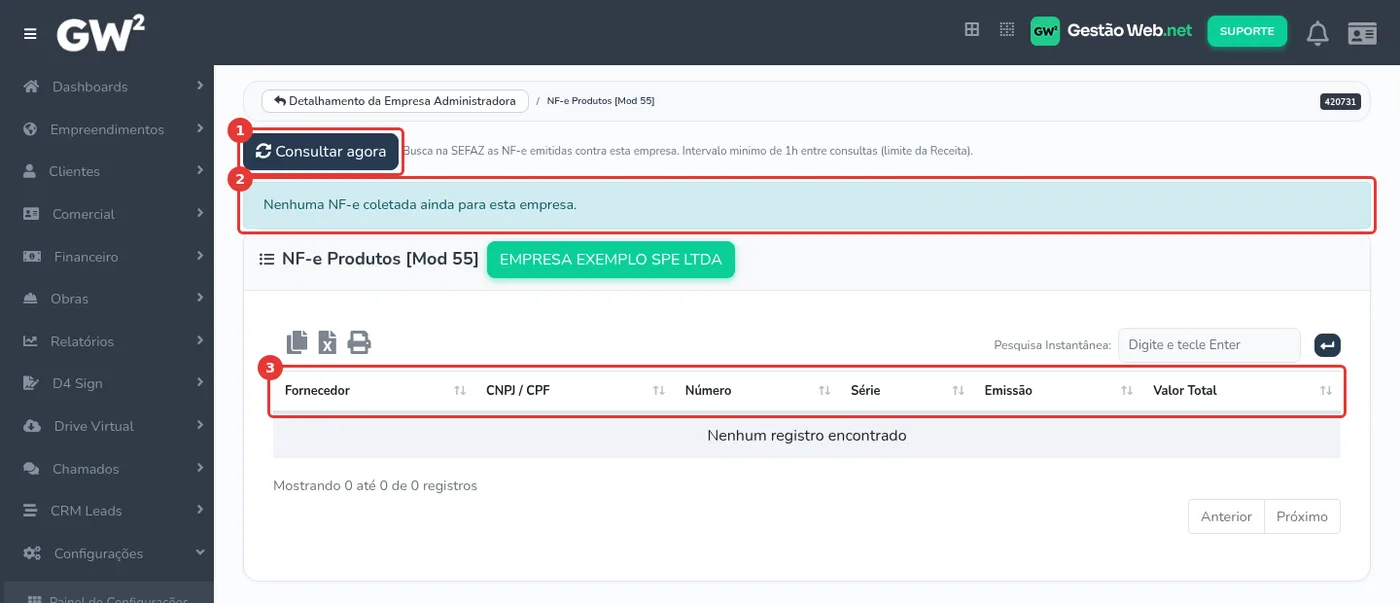
Task: Expand the Comercial chevron
Action: pos(200,213)
